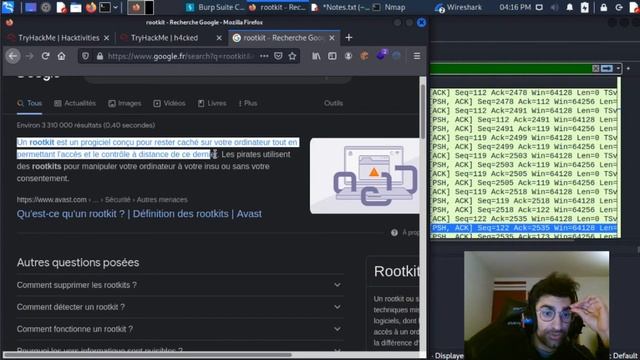Expand Comment supprimer les rootkits question
Image resolution: width=640 pixels, height=360 pixels.
pyautogui.click(x=180, y=285)
